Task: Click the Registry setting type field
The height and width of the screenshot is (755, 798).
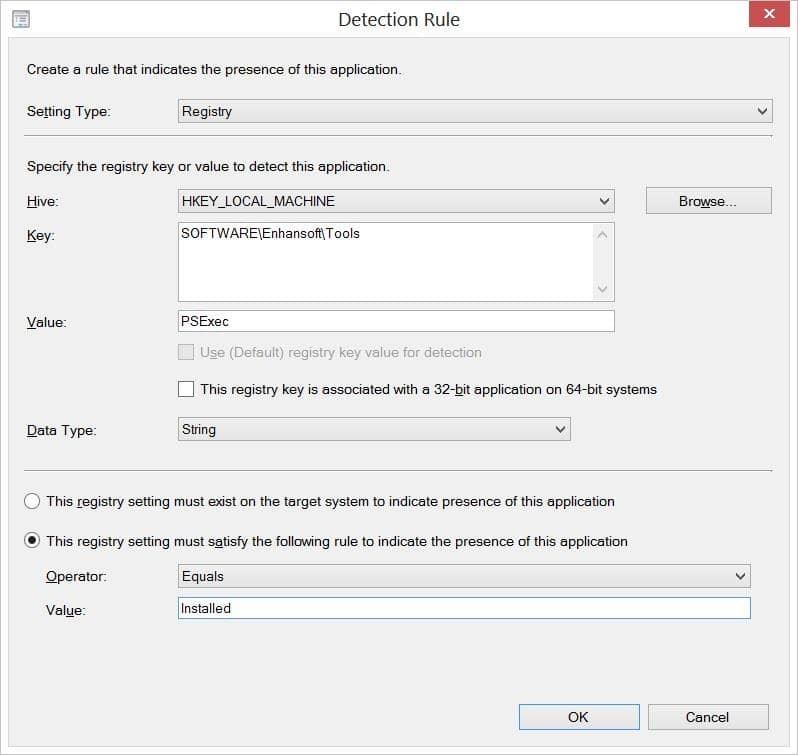Action: coord(475,111)
